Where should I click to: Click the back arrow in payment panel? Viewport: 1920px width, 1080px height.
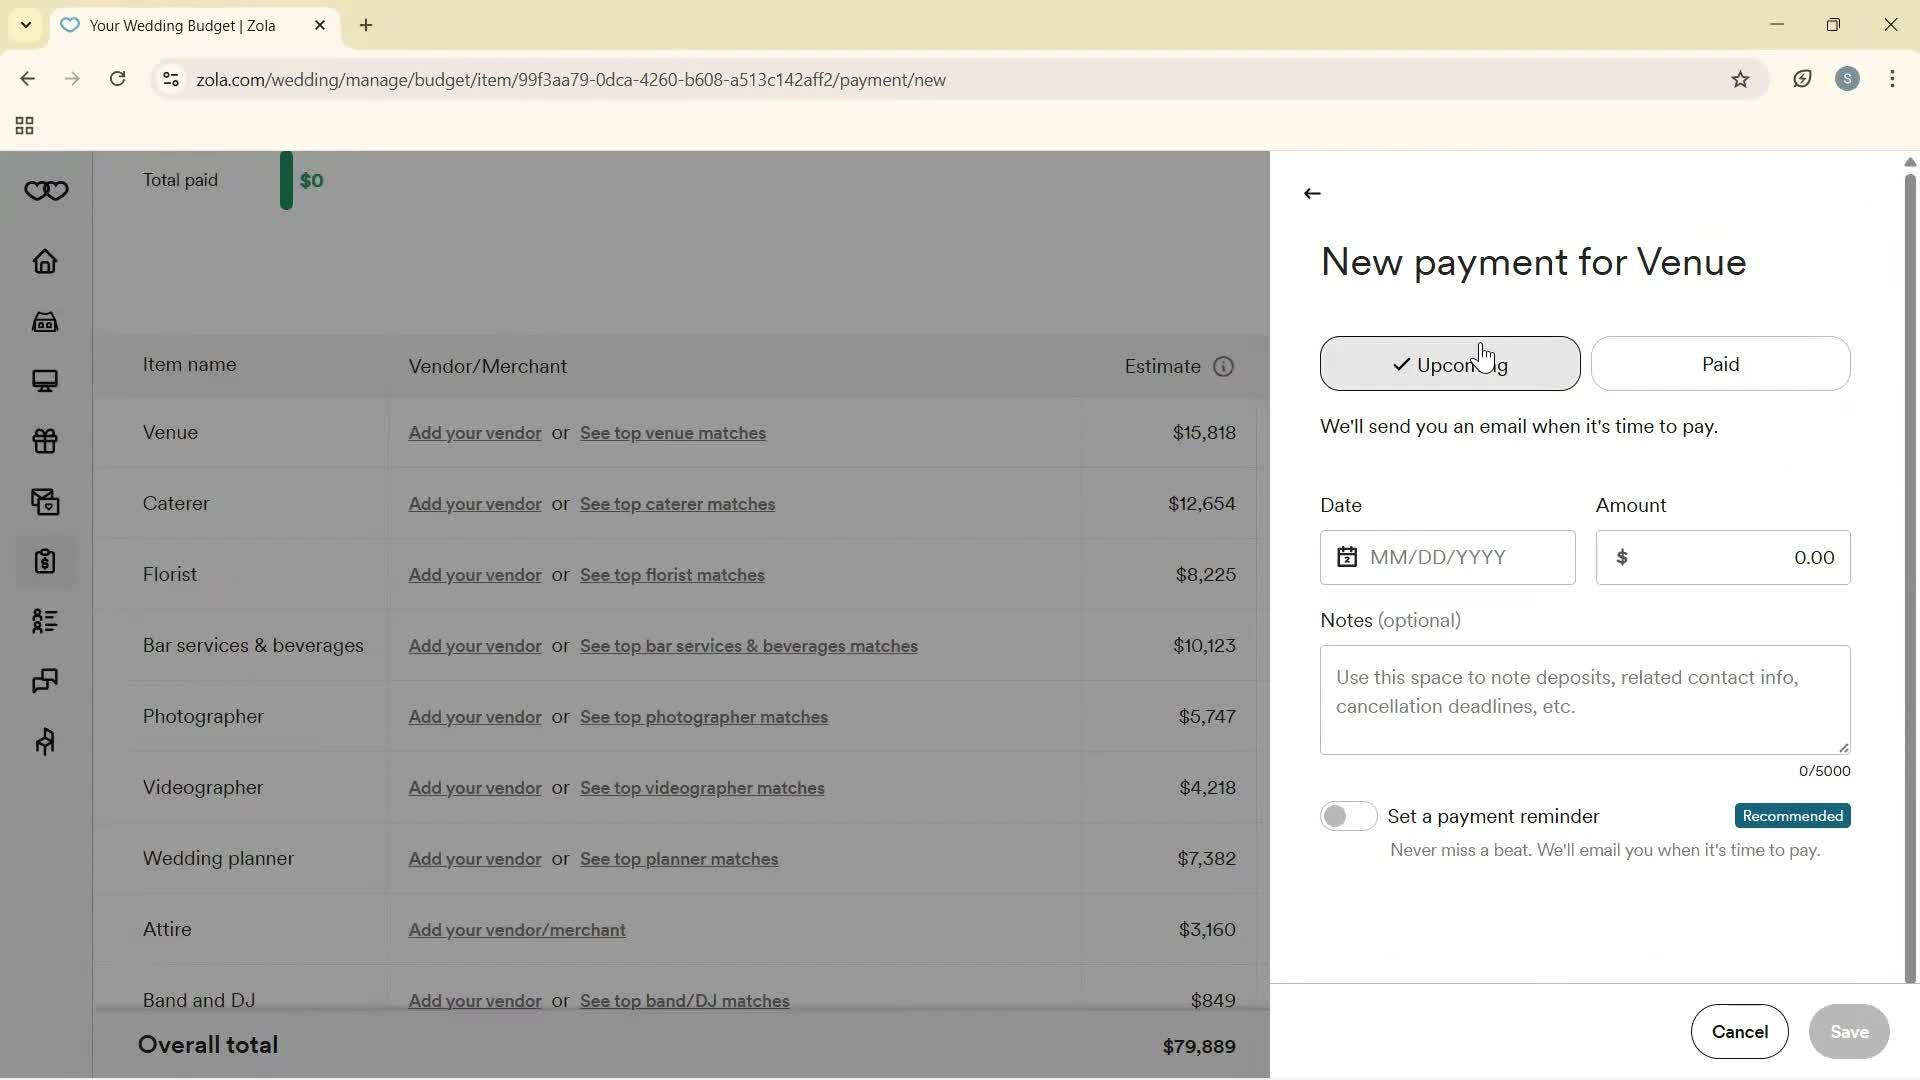pyautogui.click(x=1312, y=194)
